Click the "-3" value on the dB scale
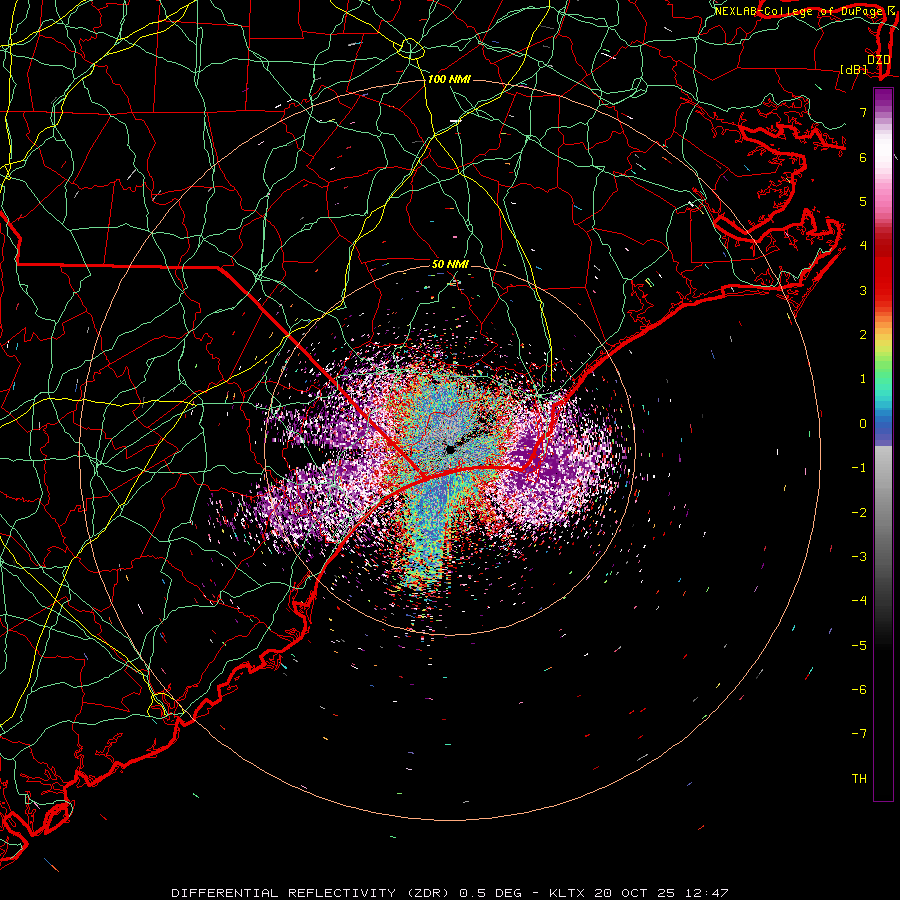The width and height of the screenshot is (900, 900). click(x=859, y=557)
